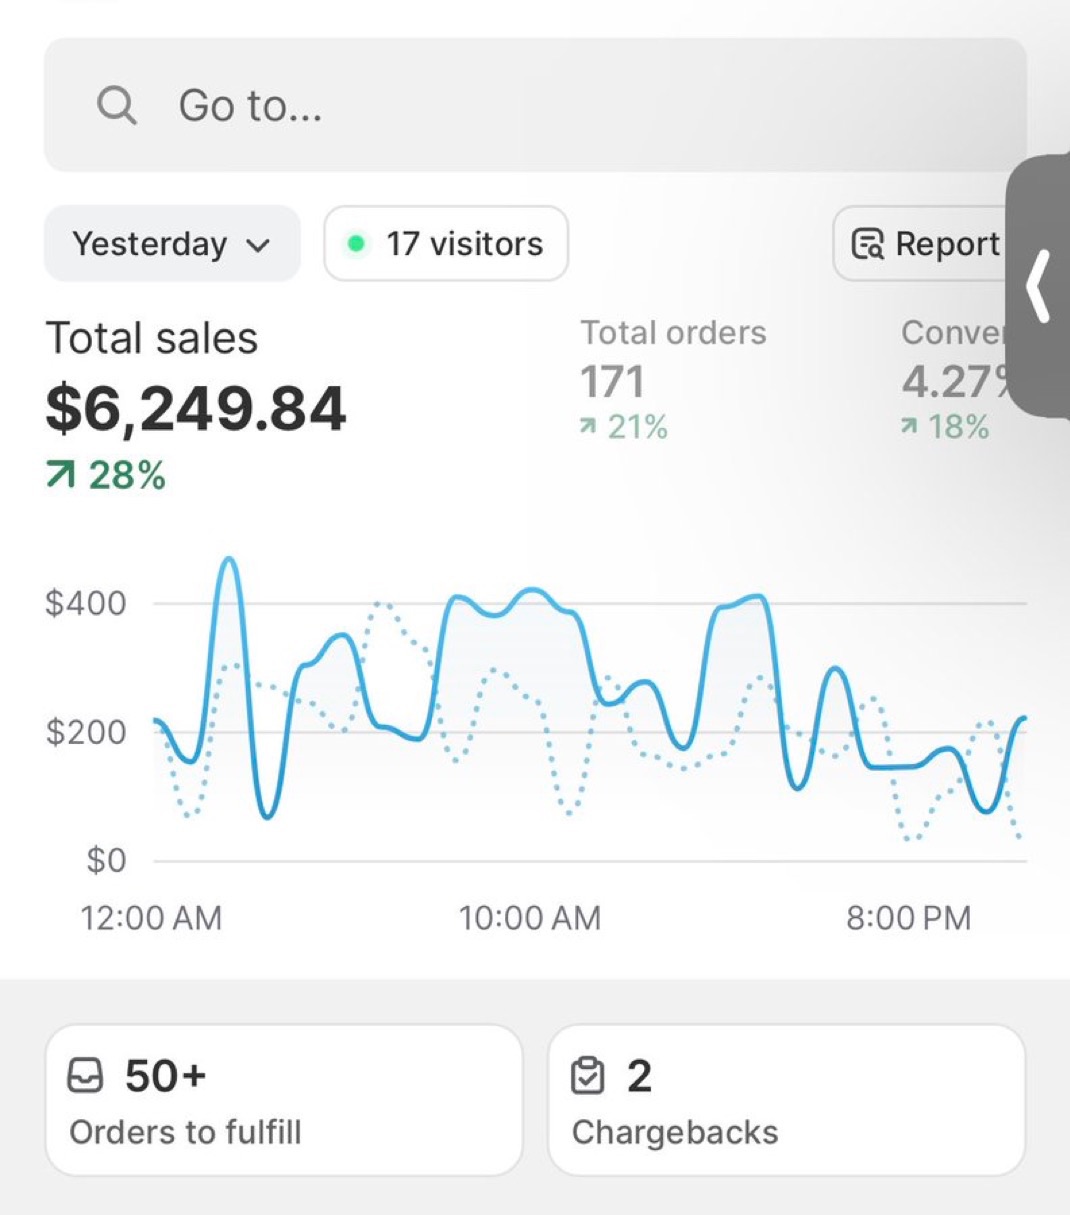
Task: Click the $400 axis label
Action: point(86,603)
